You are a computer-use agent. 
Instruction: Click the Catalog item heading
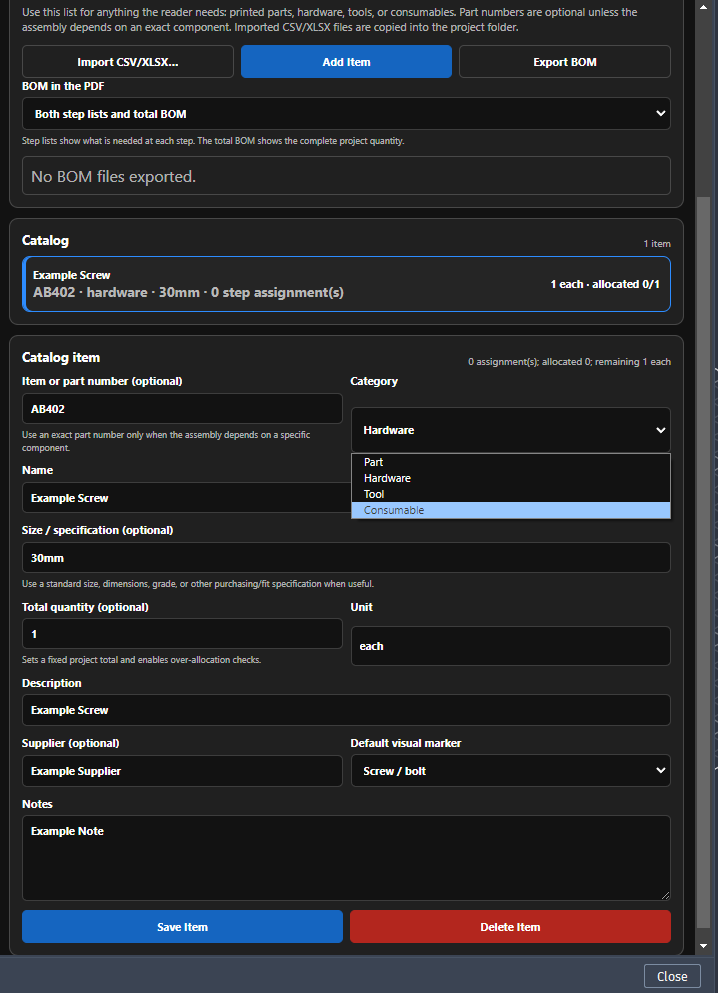point(61,357)
